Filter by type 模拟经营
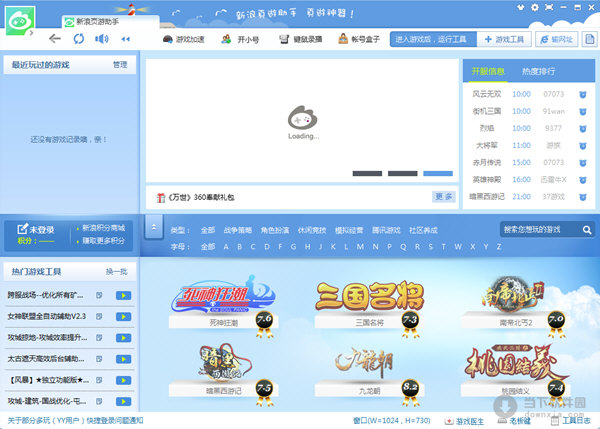This screenshot has height=429, width=600. coord(349,230)
